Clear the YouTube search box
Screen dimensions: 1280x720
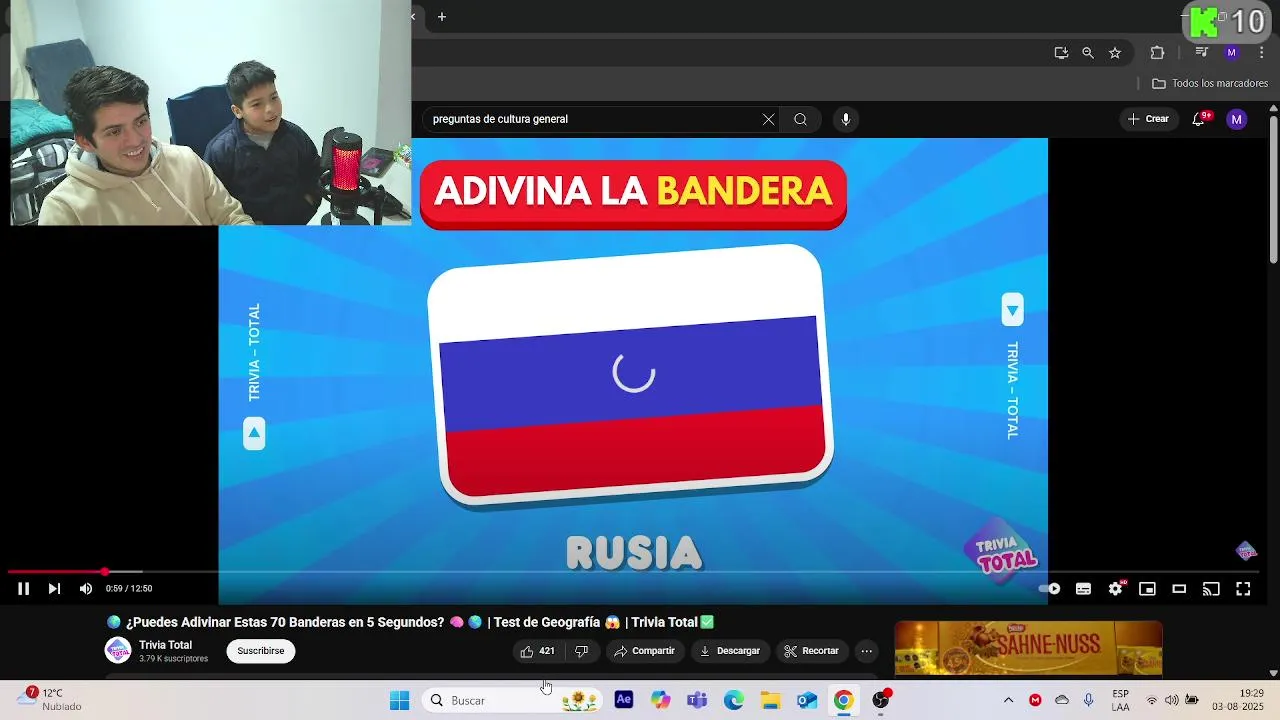point(768,119)
